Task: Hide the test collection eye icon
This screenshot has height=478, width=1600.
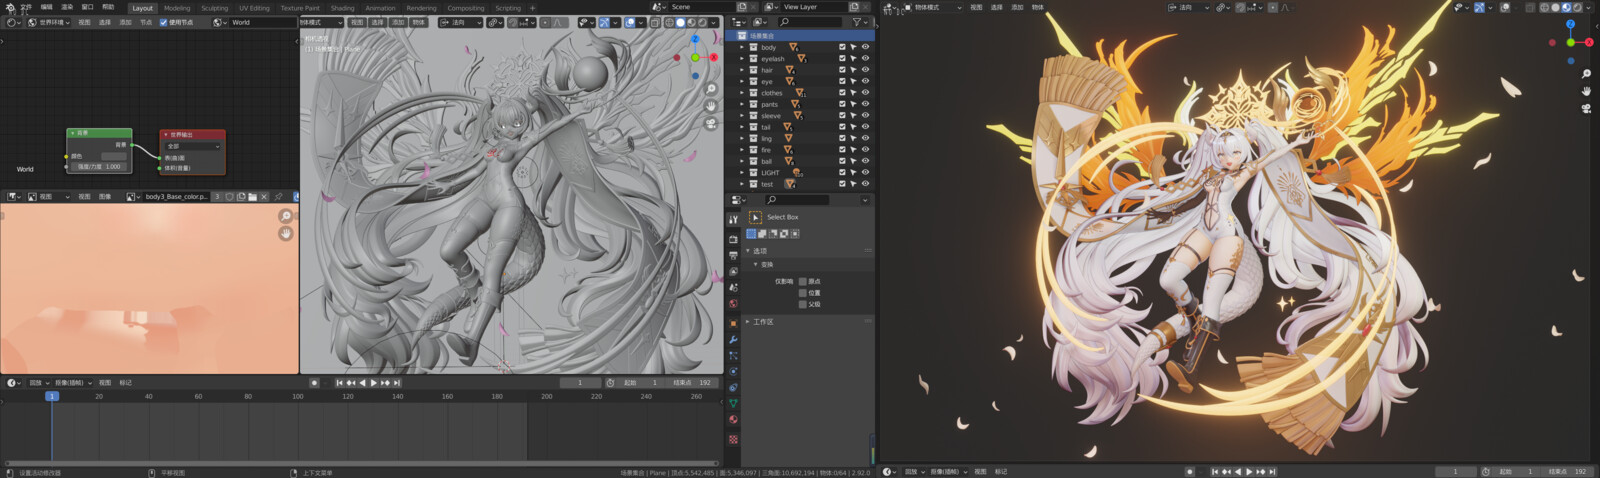Action: point(865,184)
